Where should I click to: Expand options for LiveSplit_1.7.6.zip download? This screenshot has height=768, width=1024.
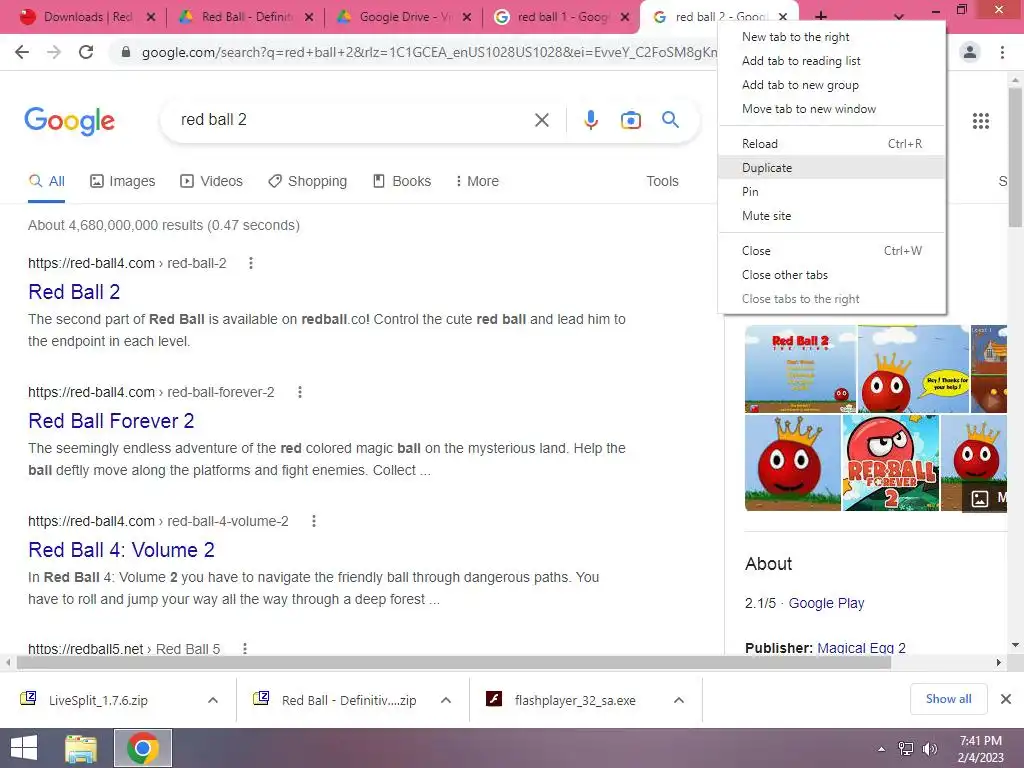pyautogui.click(x=213, y=700)
